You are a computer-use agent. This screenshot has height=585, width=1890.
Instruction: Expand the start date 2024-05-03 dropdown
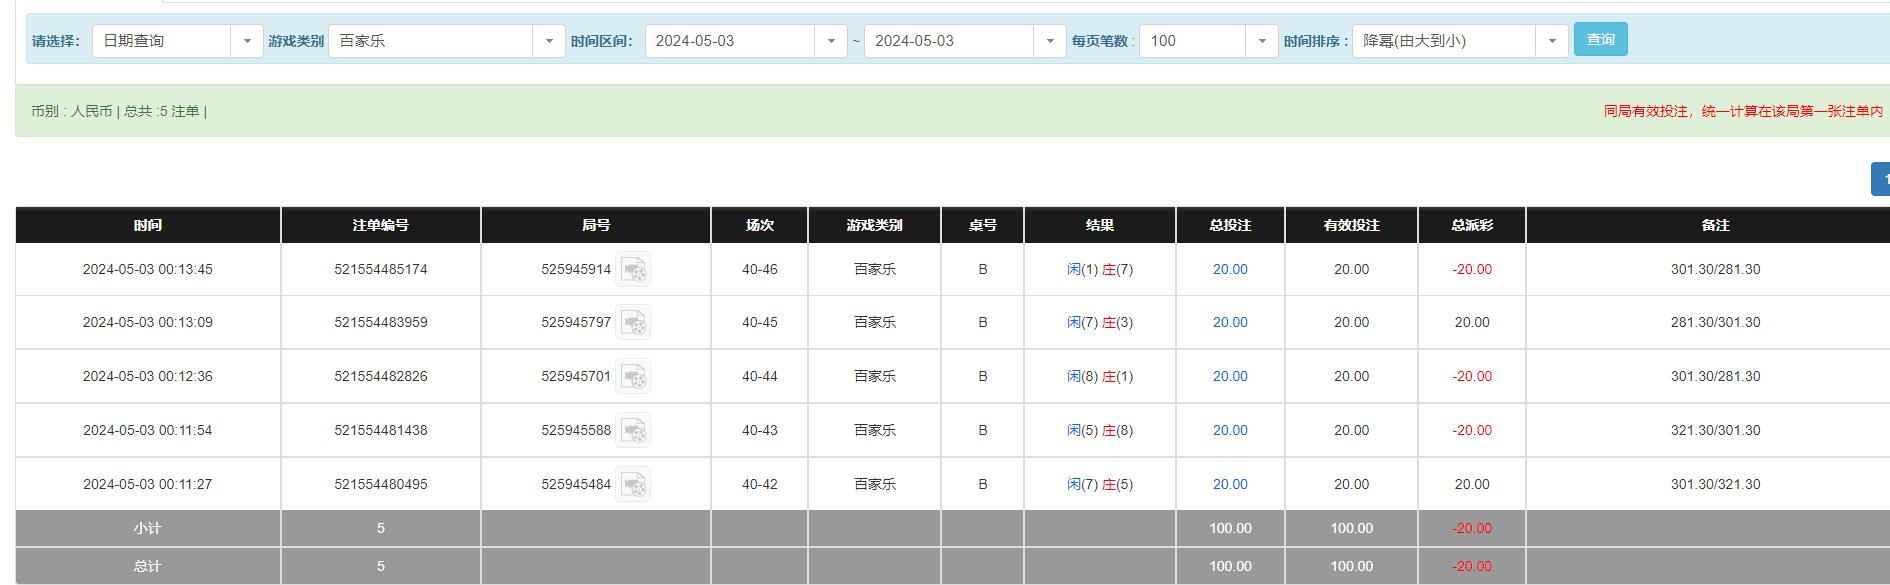click(745, 41)
